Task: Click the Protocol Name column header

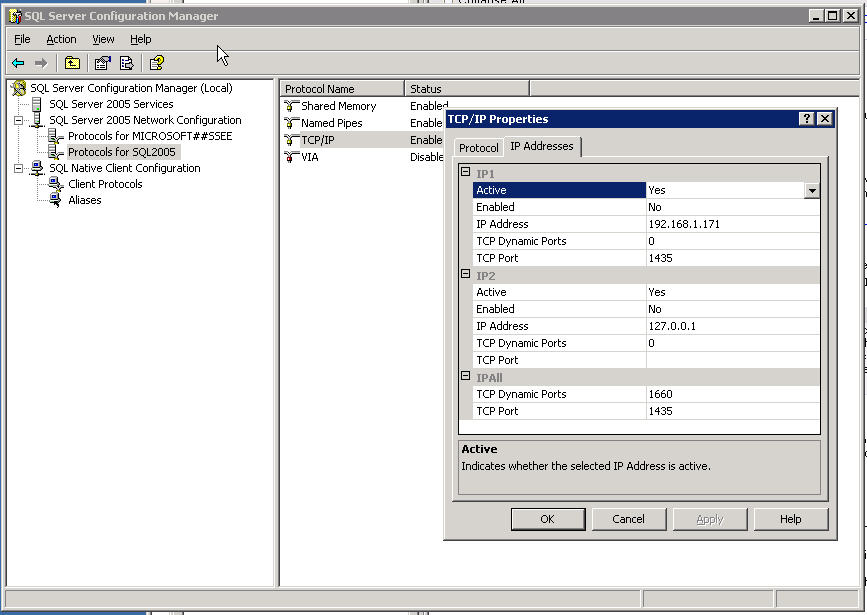Action: point(342,88)
